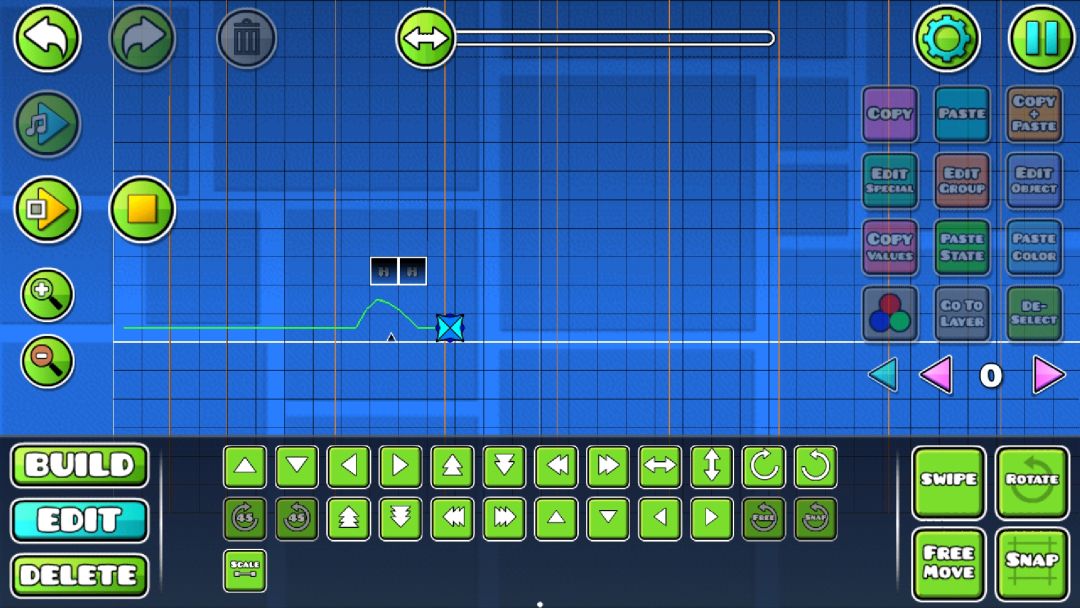The image size is (1080, 608).
Task: Click Go To Layer
Action: 962,314
